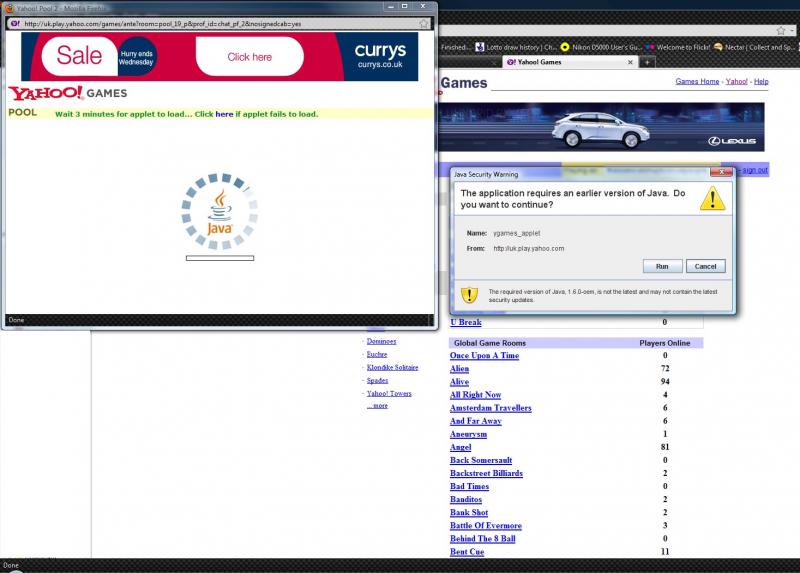800x573 pixels.
Task: Click the yellow security shield icon
Action: [469, 295]
